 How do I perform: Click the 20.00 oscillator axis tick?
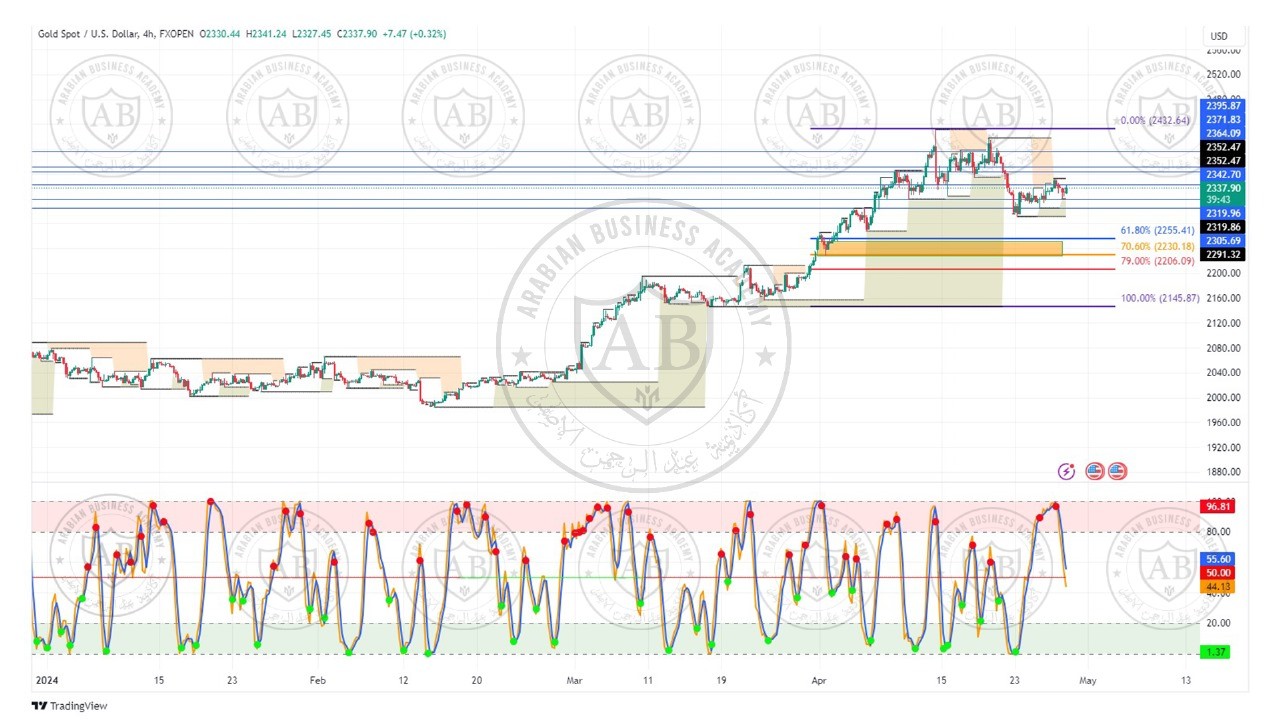tap(1218, 623)
